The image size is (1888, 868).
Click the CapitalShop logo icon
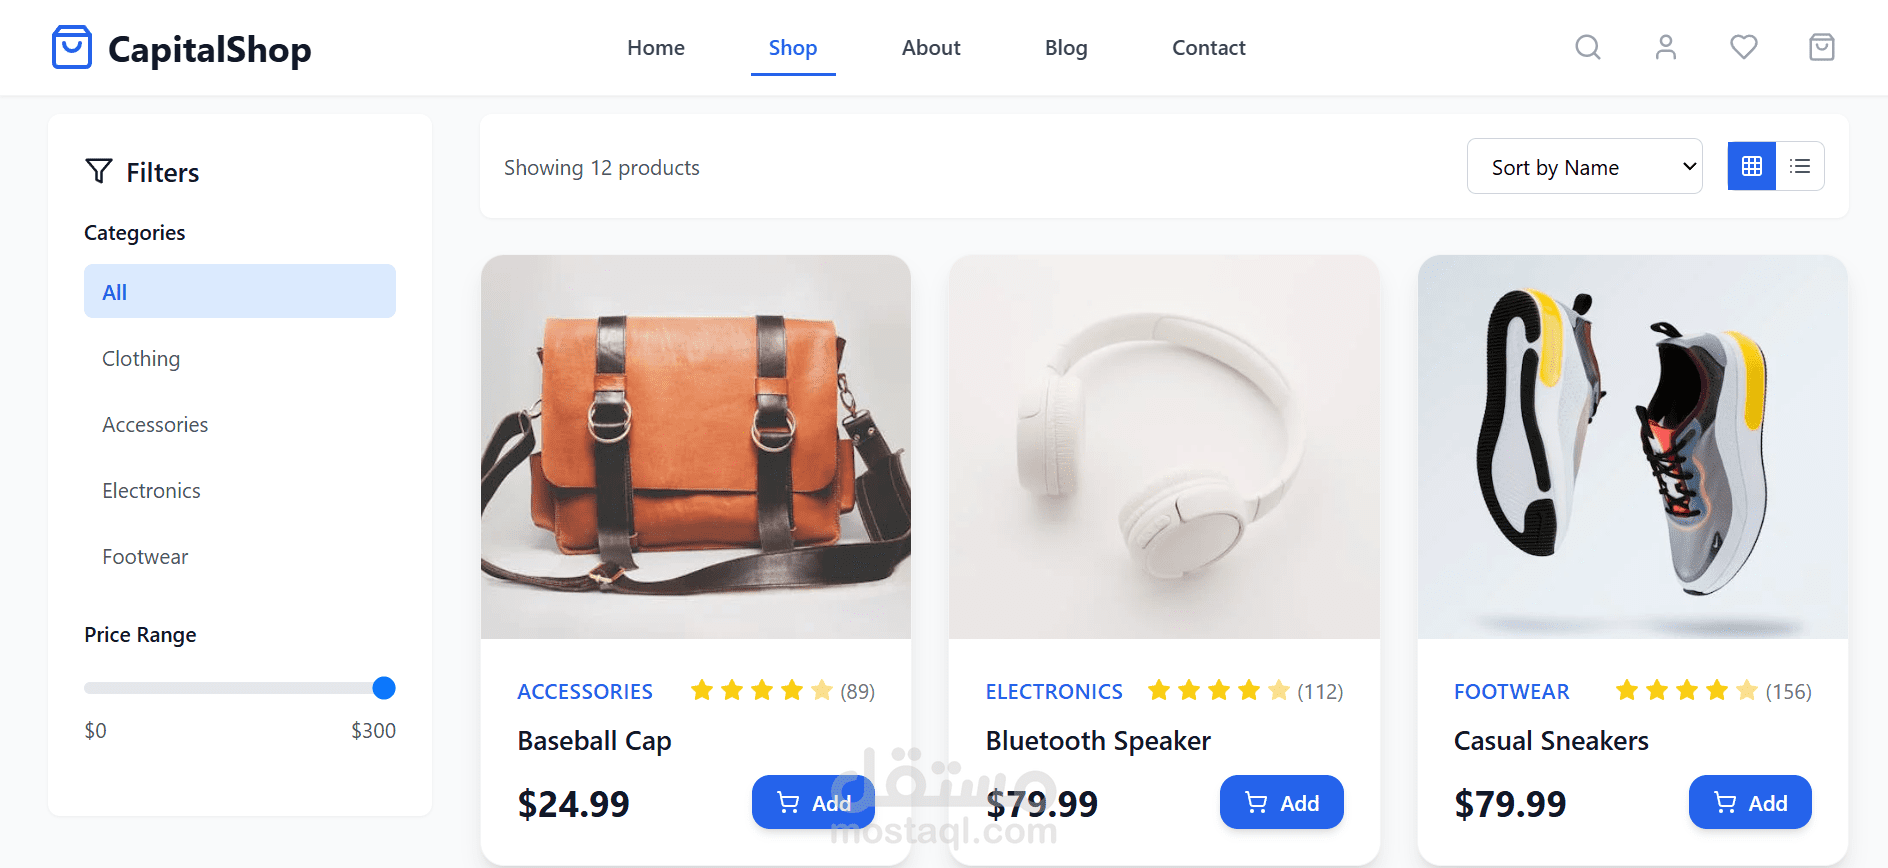click(x=71, y=46)
